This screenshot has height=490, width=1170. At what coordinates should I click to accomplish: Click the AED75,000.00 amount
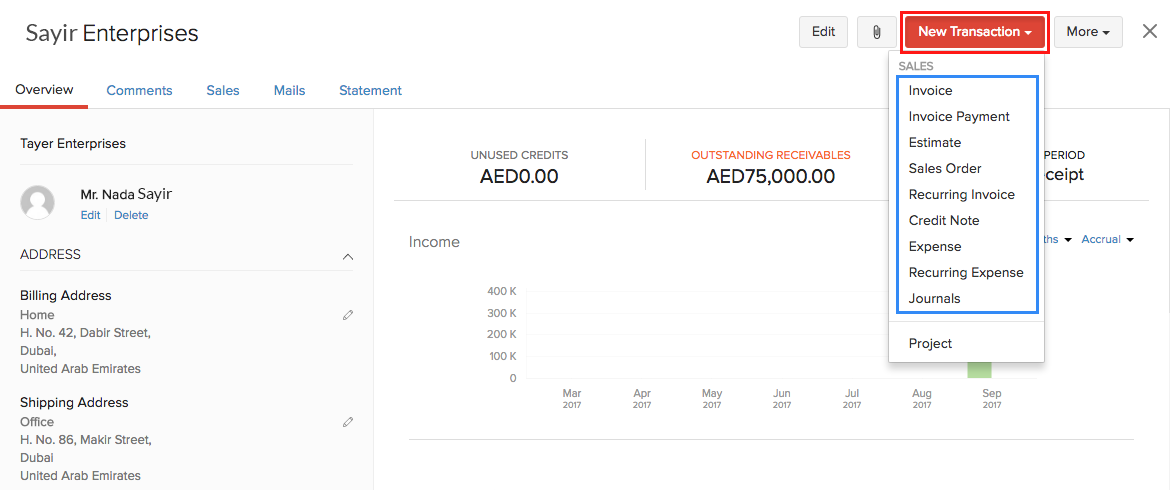pos(771,177)
